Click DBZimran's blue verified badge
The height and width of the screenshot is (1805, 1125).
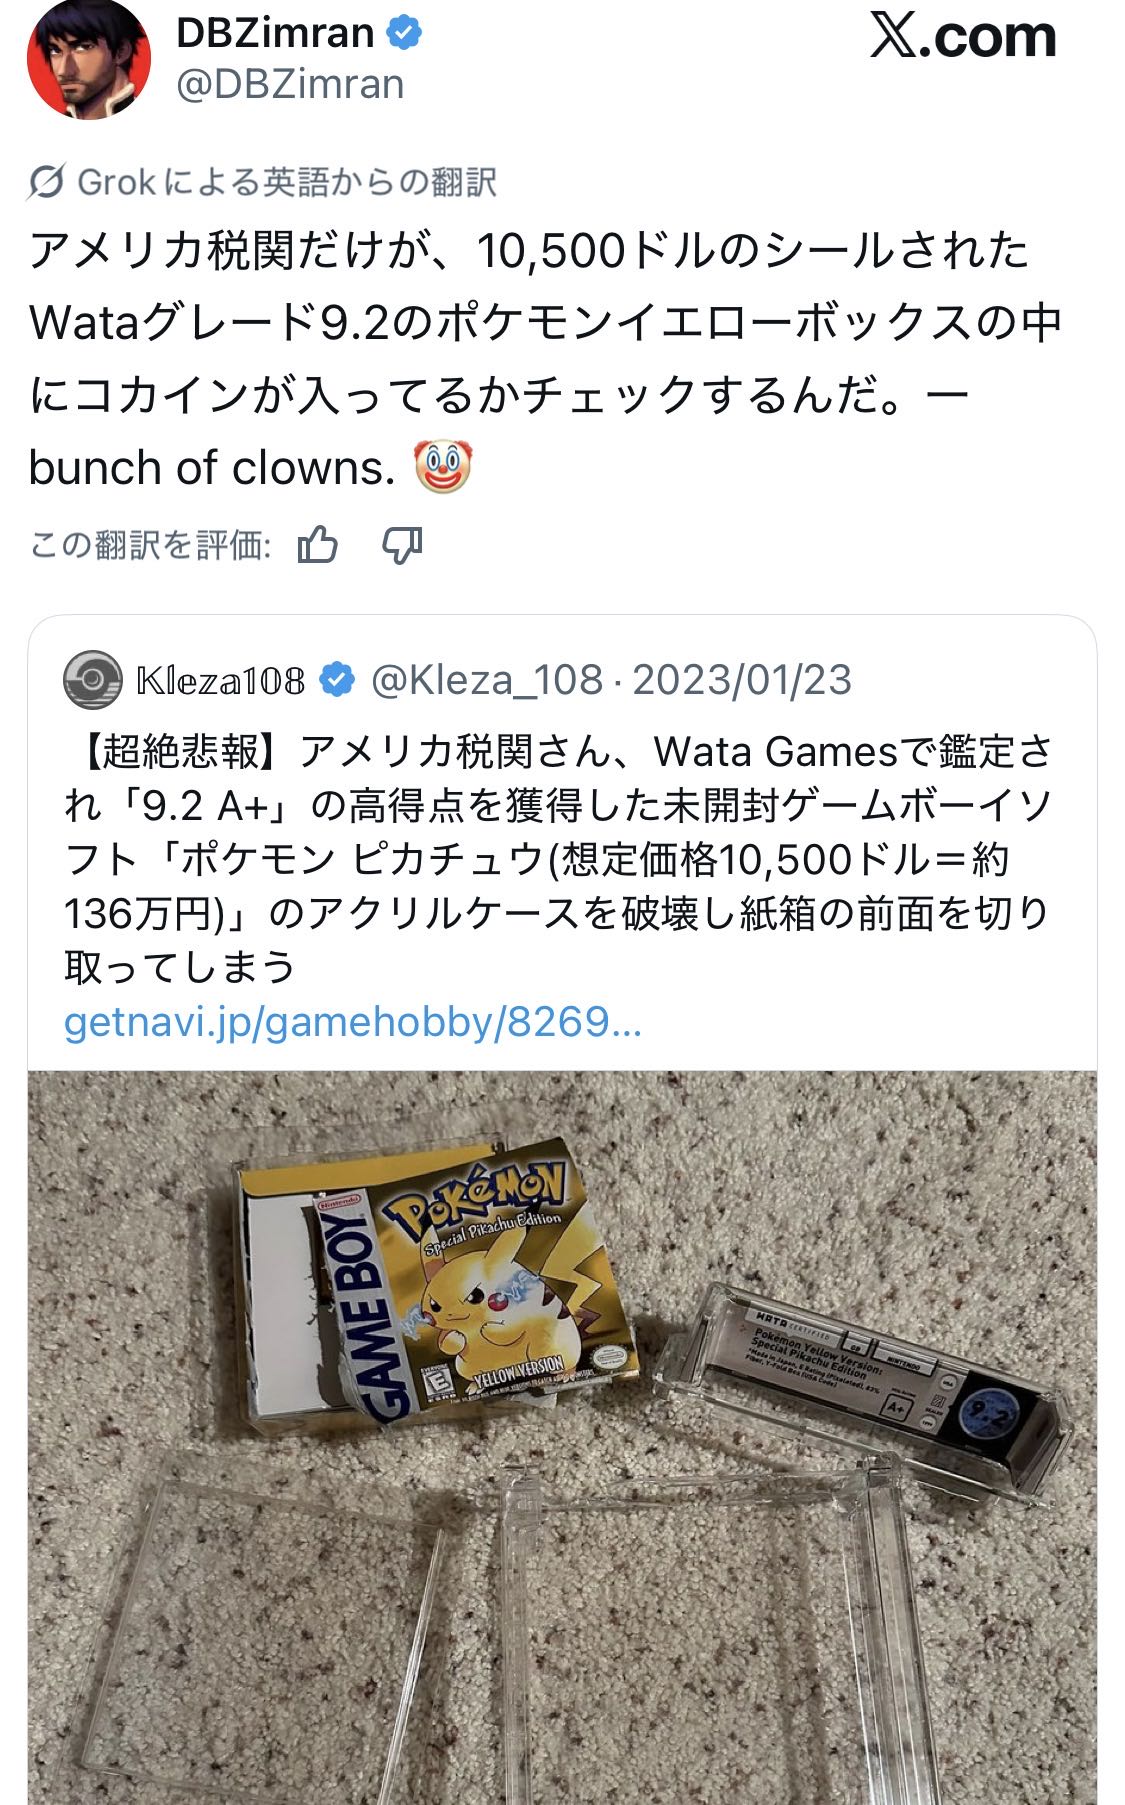click(x=403, y=33)
